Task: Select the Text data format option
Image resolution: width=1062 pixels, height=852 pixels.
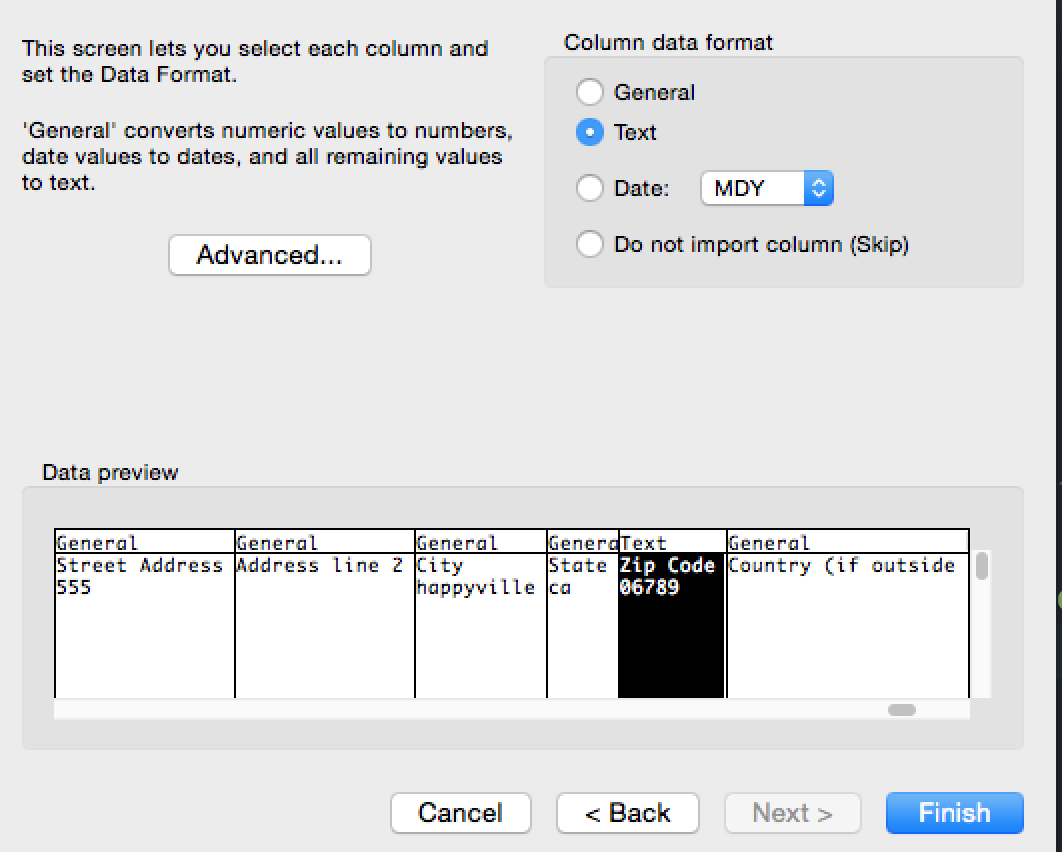Action: 589,132
